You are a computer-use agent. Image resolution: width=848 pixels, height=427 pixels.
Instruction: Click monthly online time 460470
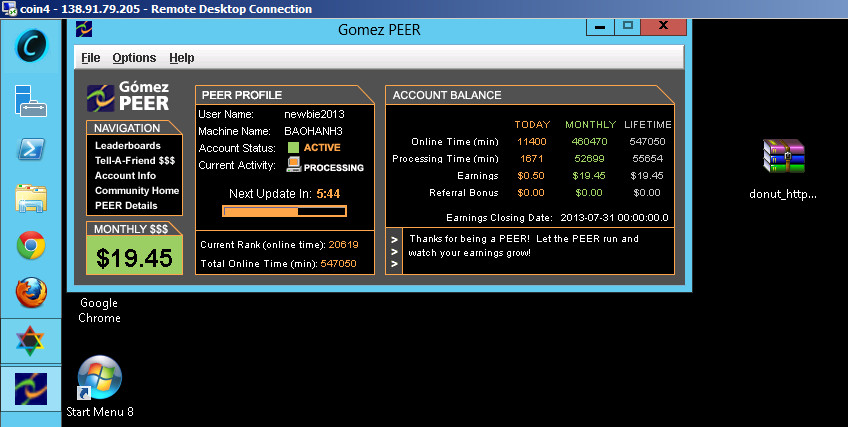tap(589, 142)
